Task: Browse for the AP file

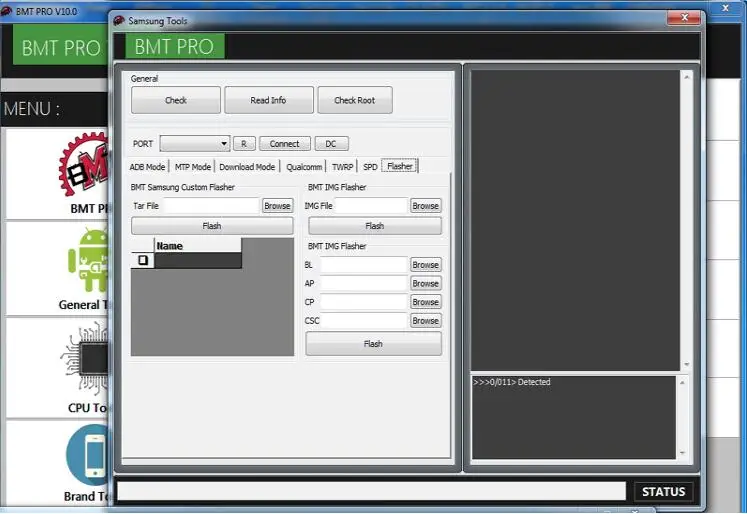Action: (x=425, y=283)
